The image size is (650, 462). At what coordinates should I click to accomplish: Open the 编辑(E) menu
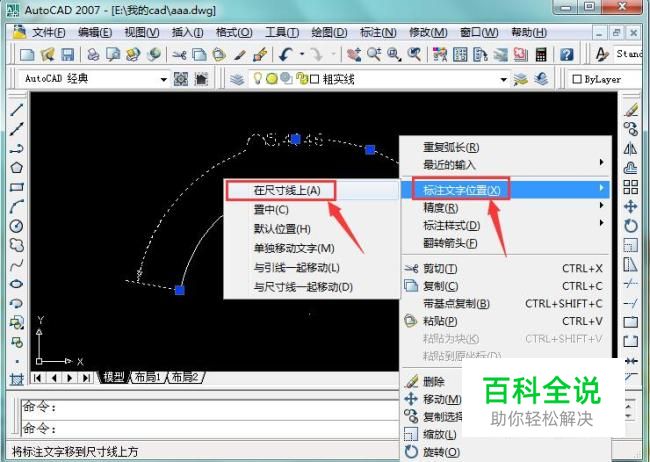pos(95,32)
